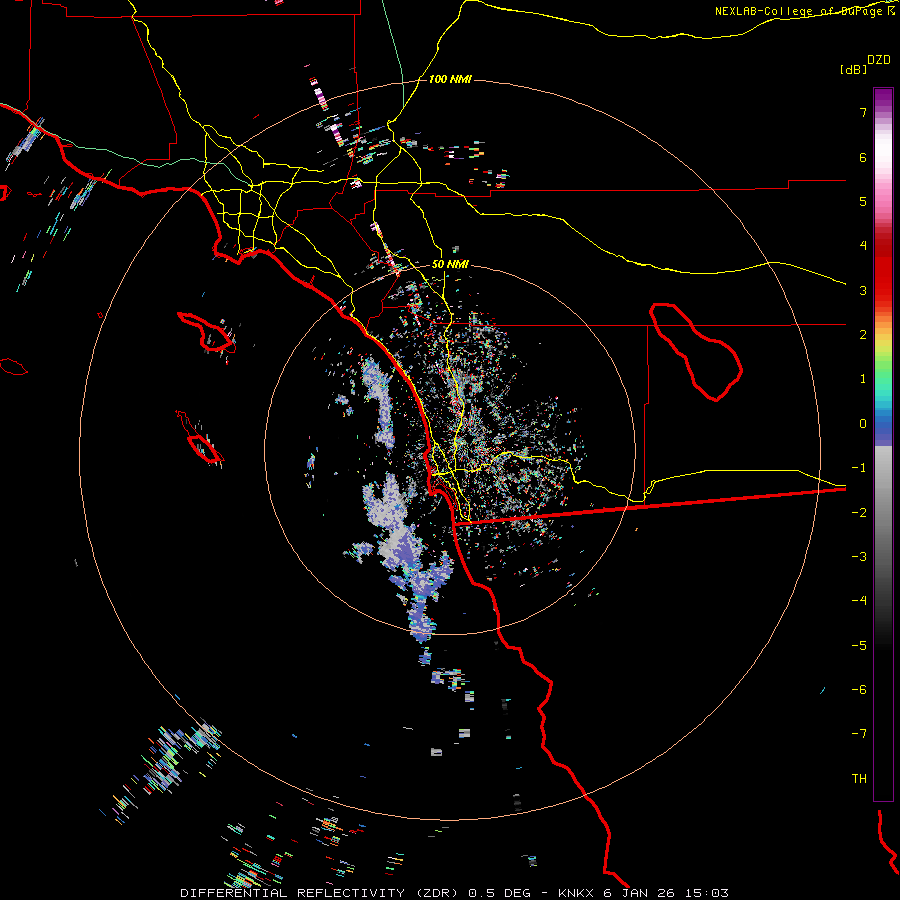Click the "DZD" legend title
The width and height of the screenshot is (900, 900).
(879, 60)
